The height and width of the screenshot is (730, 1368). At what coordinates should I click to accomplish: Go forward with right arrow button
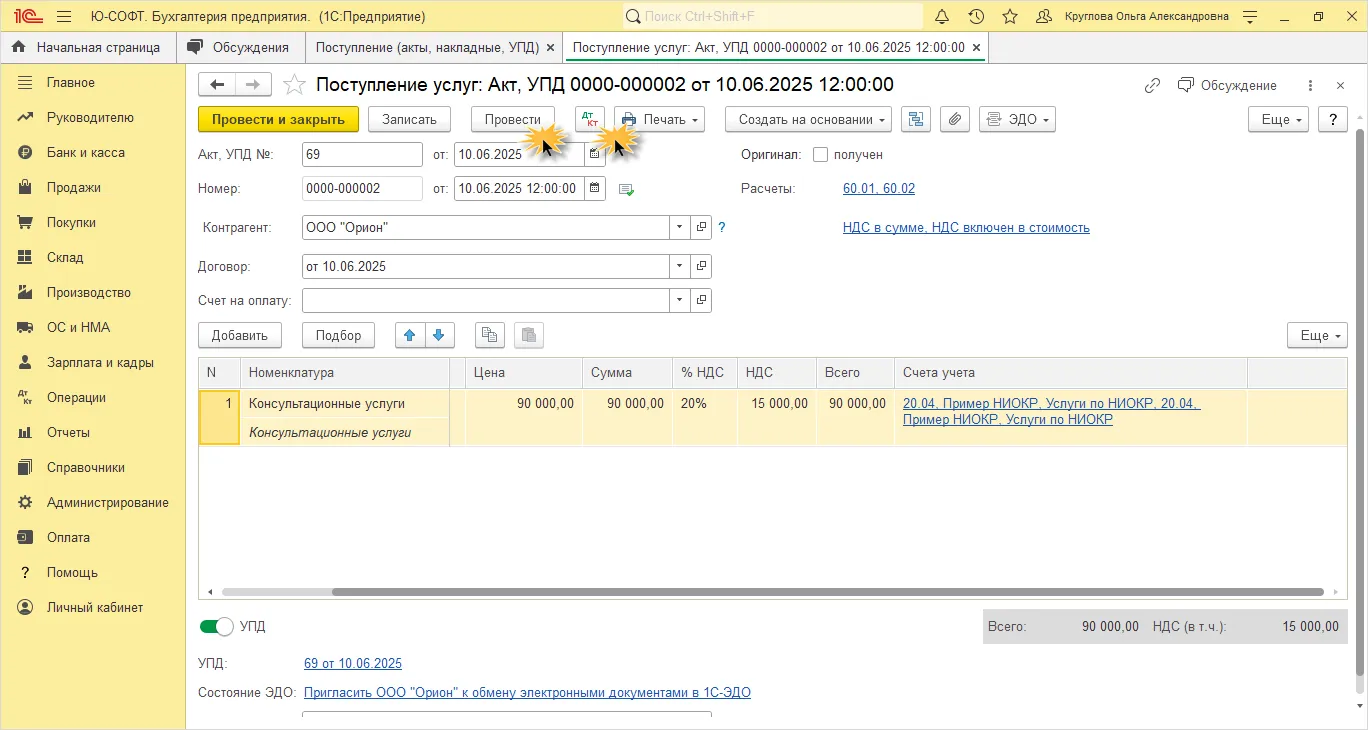pyautogui.click(x=253, y=85)
